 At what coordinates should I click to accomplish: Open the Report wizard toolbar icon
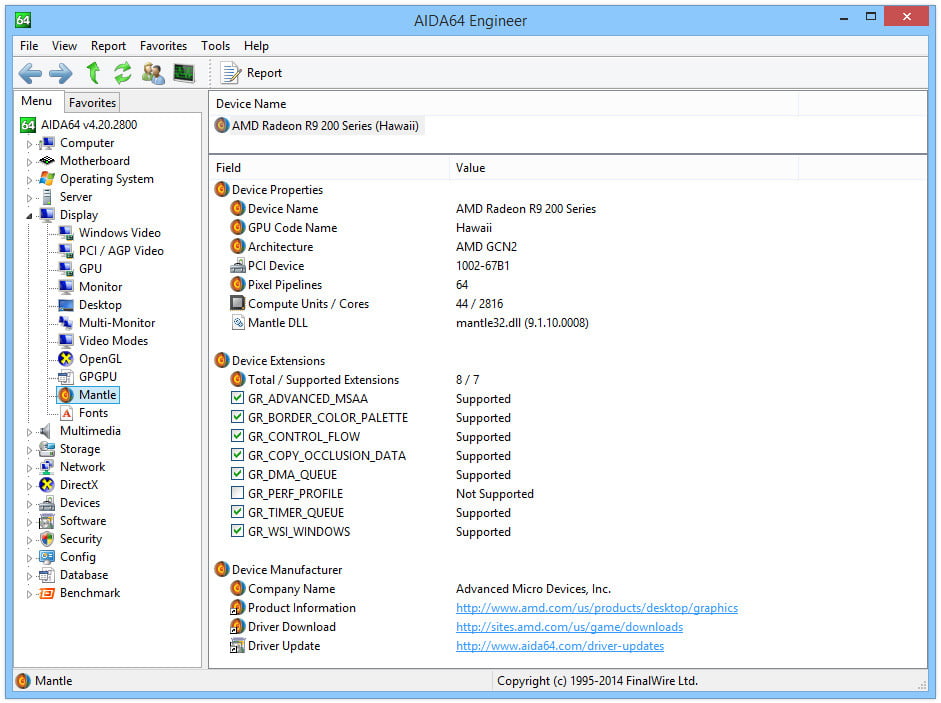click(231, 73)
